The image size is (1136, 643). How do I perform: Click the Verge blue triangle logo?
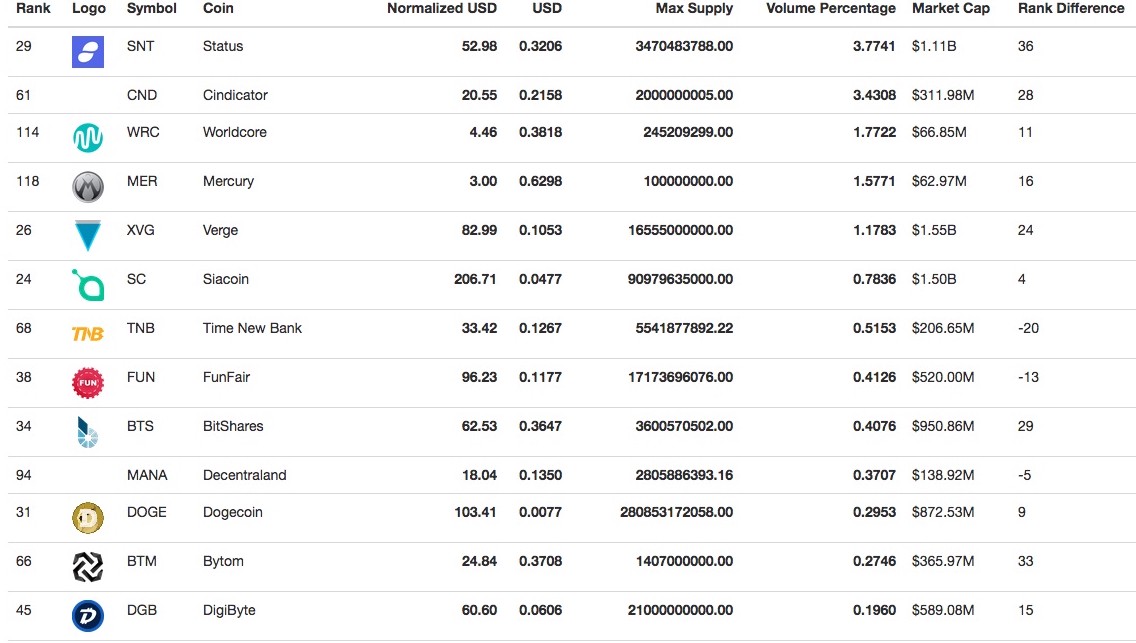[88, 236]
